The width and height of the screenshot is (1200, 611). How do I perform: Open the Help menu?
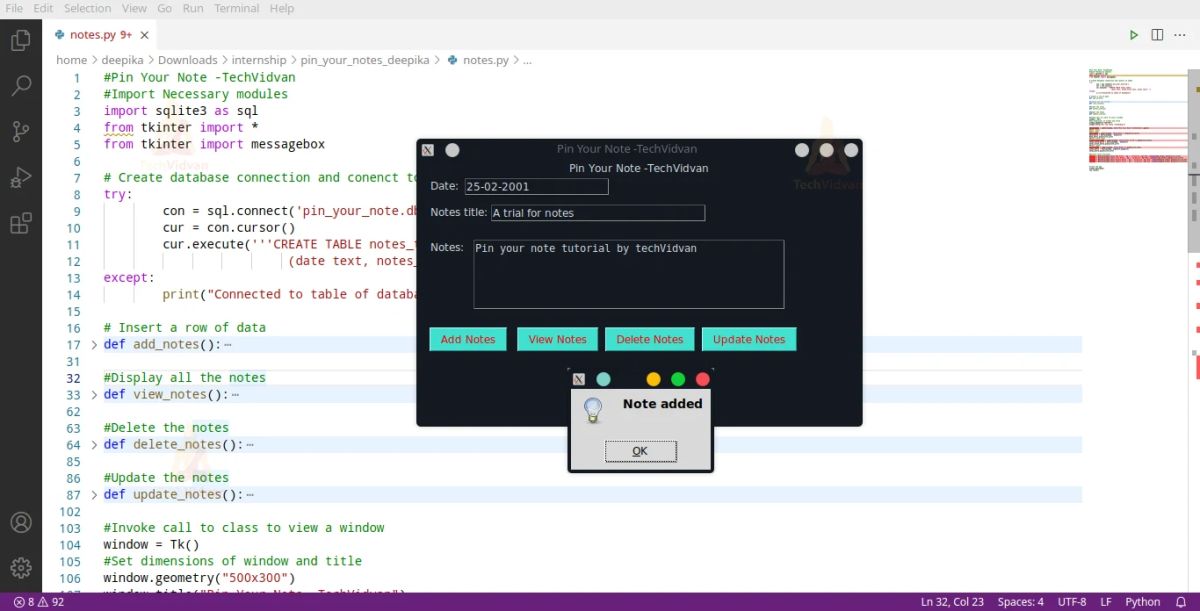(282, 8)
